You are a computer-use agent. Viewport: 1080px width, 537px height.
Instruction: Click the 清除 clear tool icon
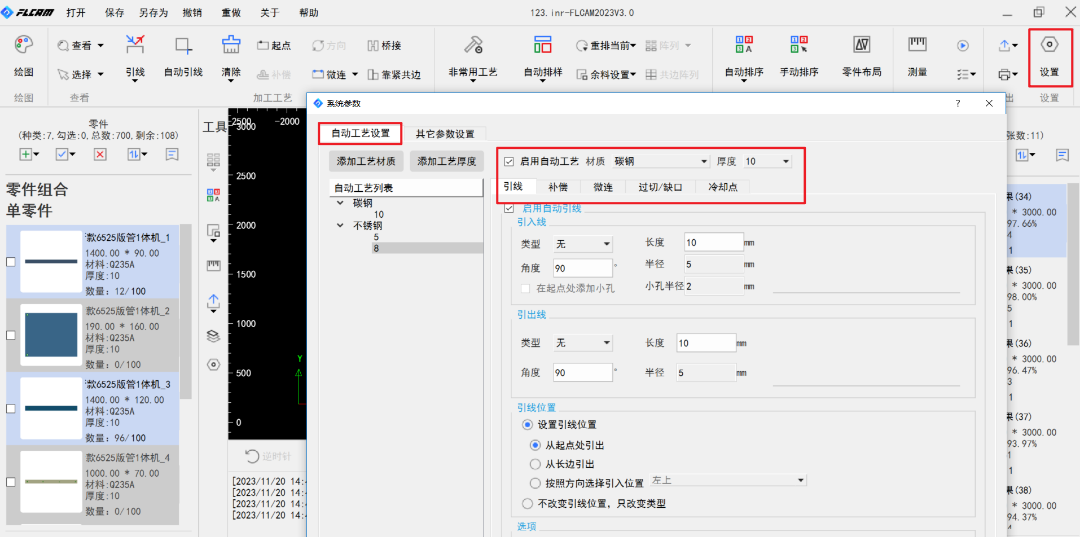coord(231,45)
